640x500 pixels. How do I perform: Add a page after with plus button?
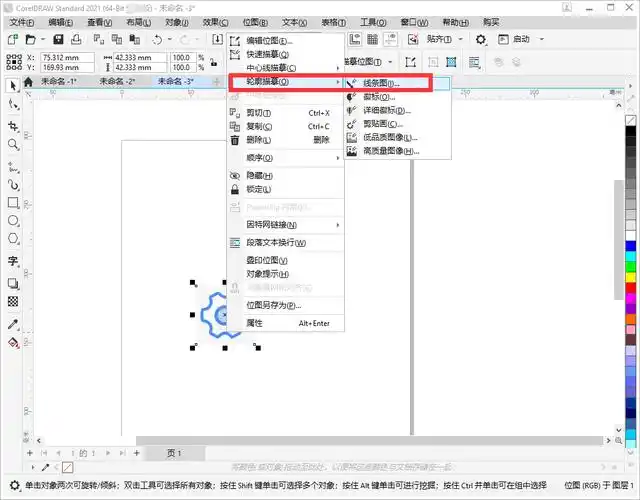click(x=137, y=453)
